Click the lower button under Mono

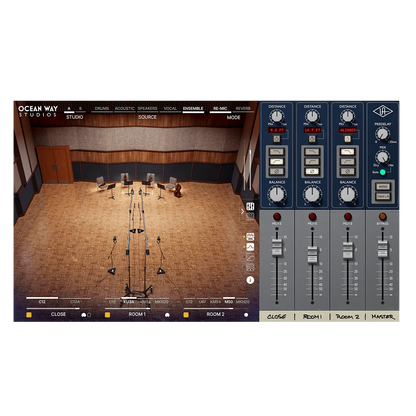383,197
